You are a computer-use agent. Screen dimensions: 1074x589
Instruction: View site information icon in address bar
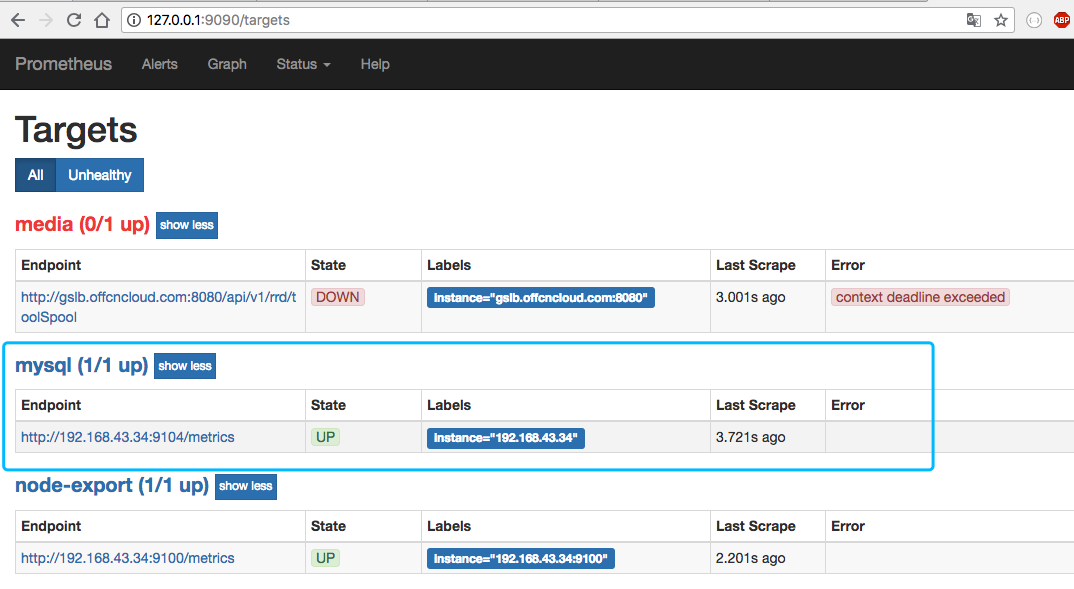134,20
